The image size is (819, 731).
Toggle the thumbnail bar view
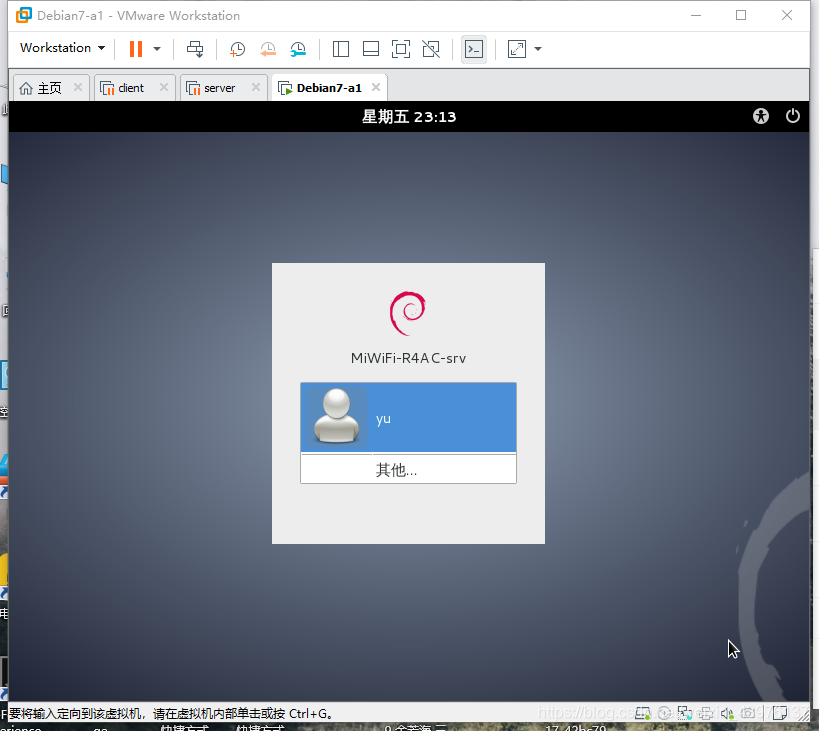(x=371, y=49)
